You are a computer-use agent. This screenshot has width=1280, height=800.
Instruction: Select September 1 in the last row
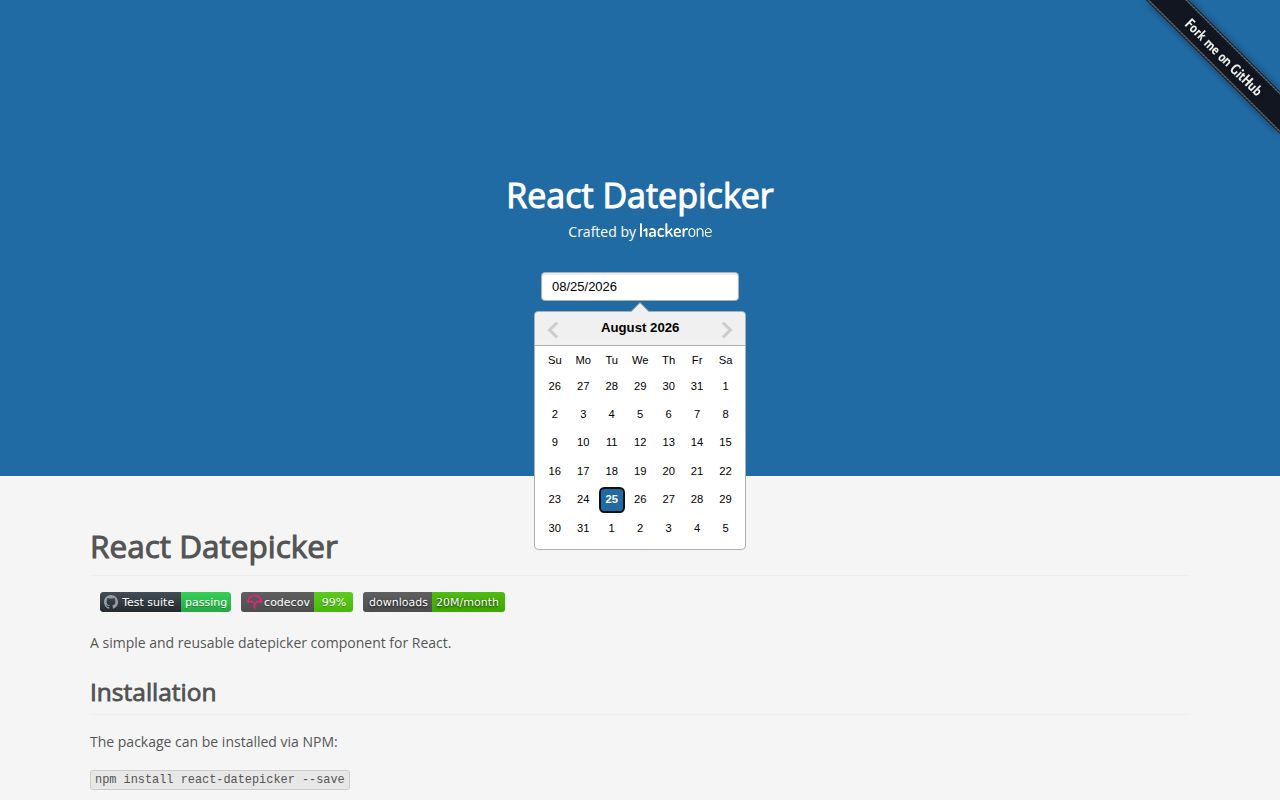click(612, 528)
